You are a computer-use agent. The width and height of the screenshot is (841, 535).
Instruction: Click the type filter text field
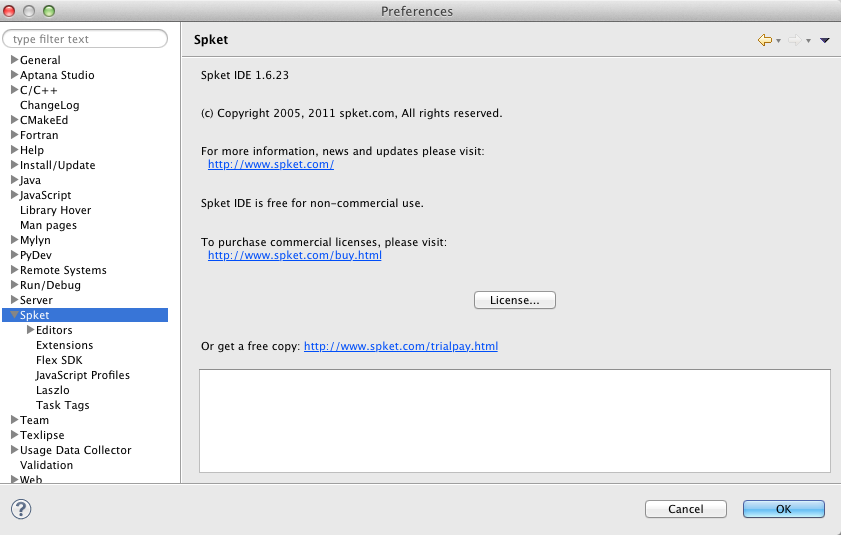(85, 39)
